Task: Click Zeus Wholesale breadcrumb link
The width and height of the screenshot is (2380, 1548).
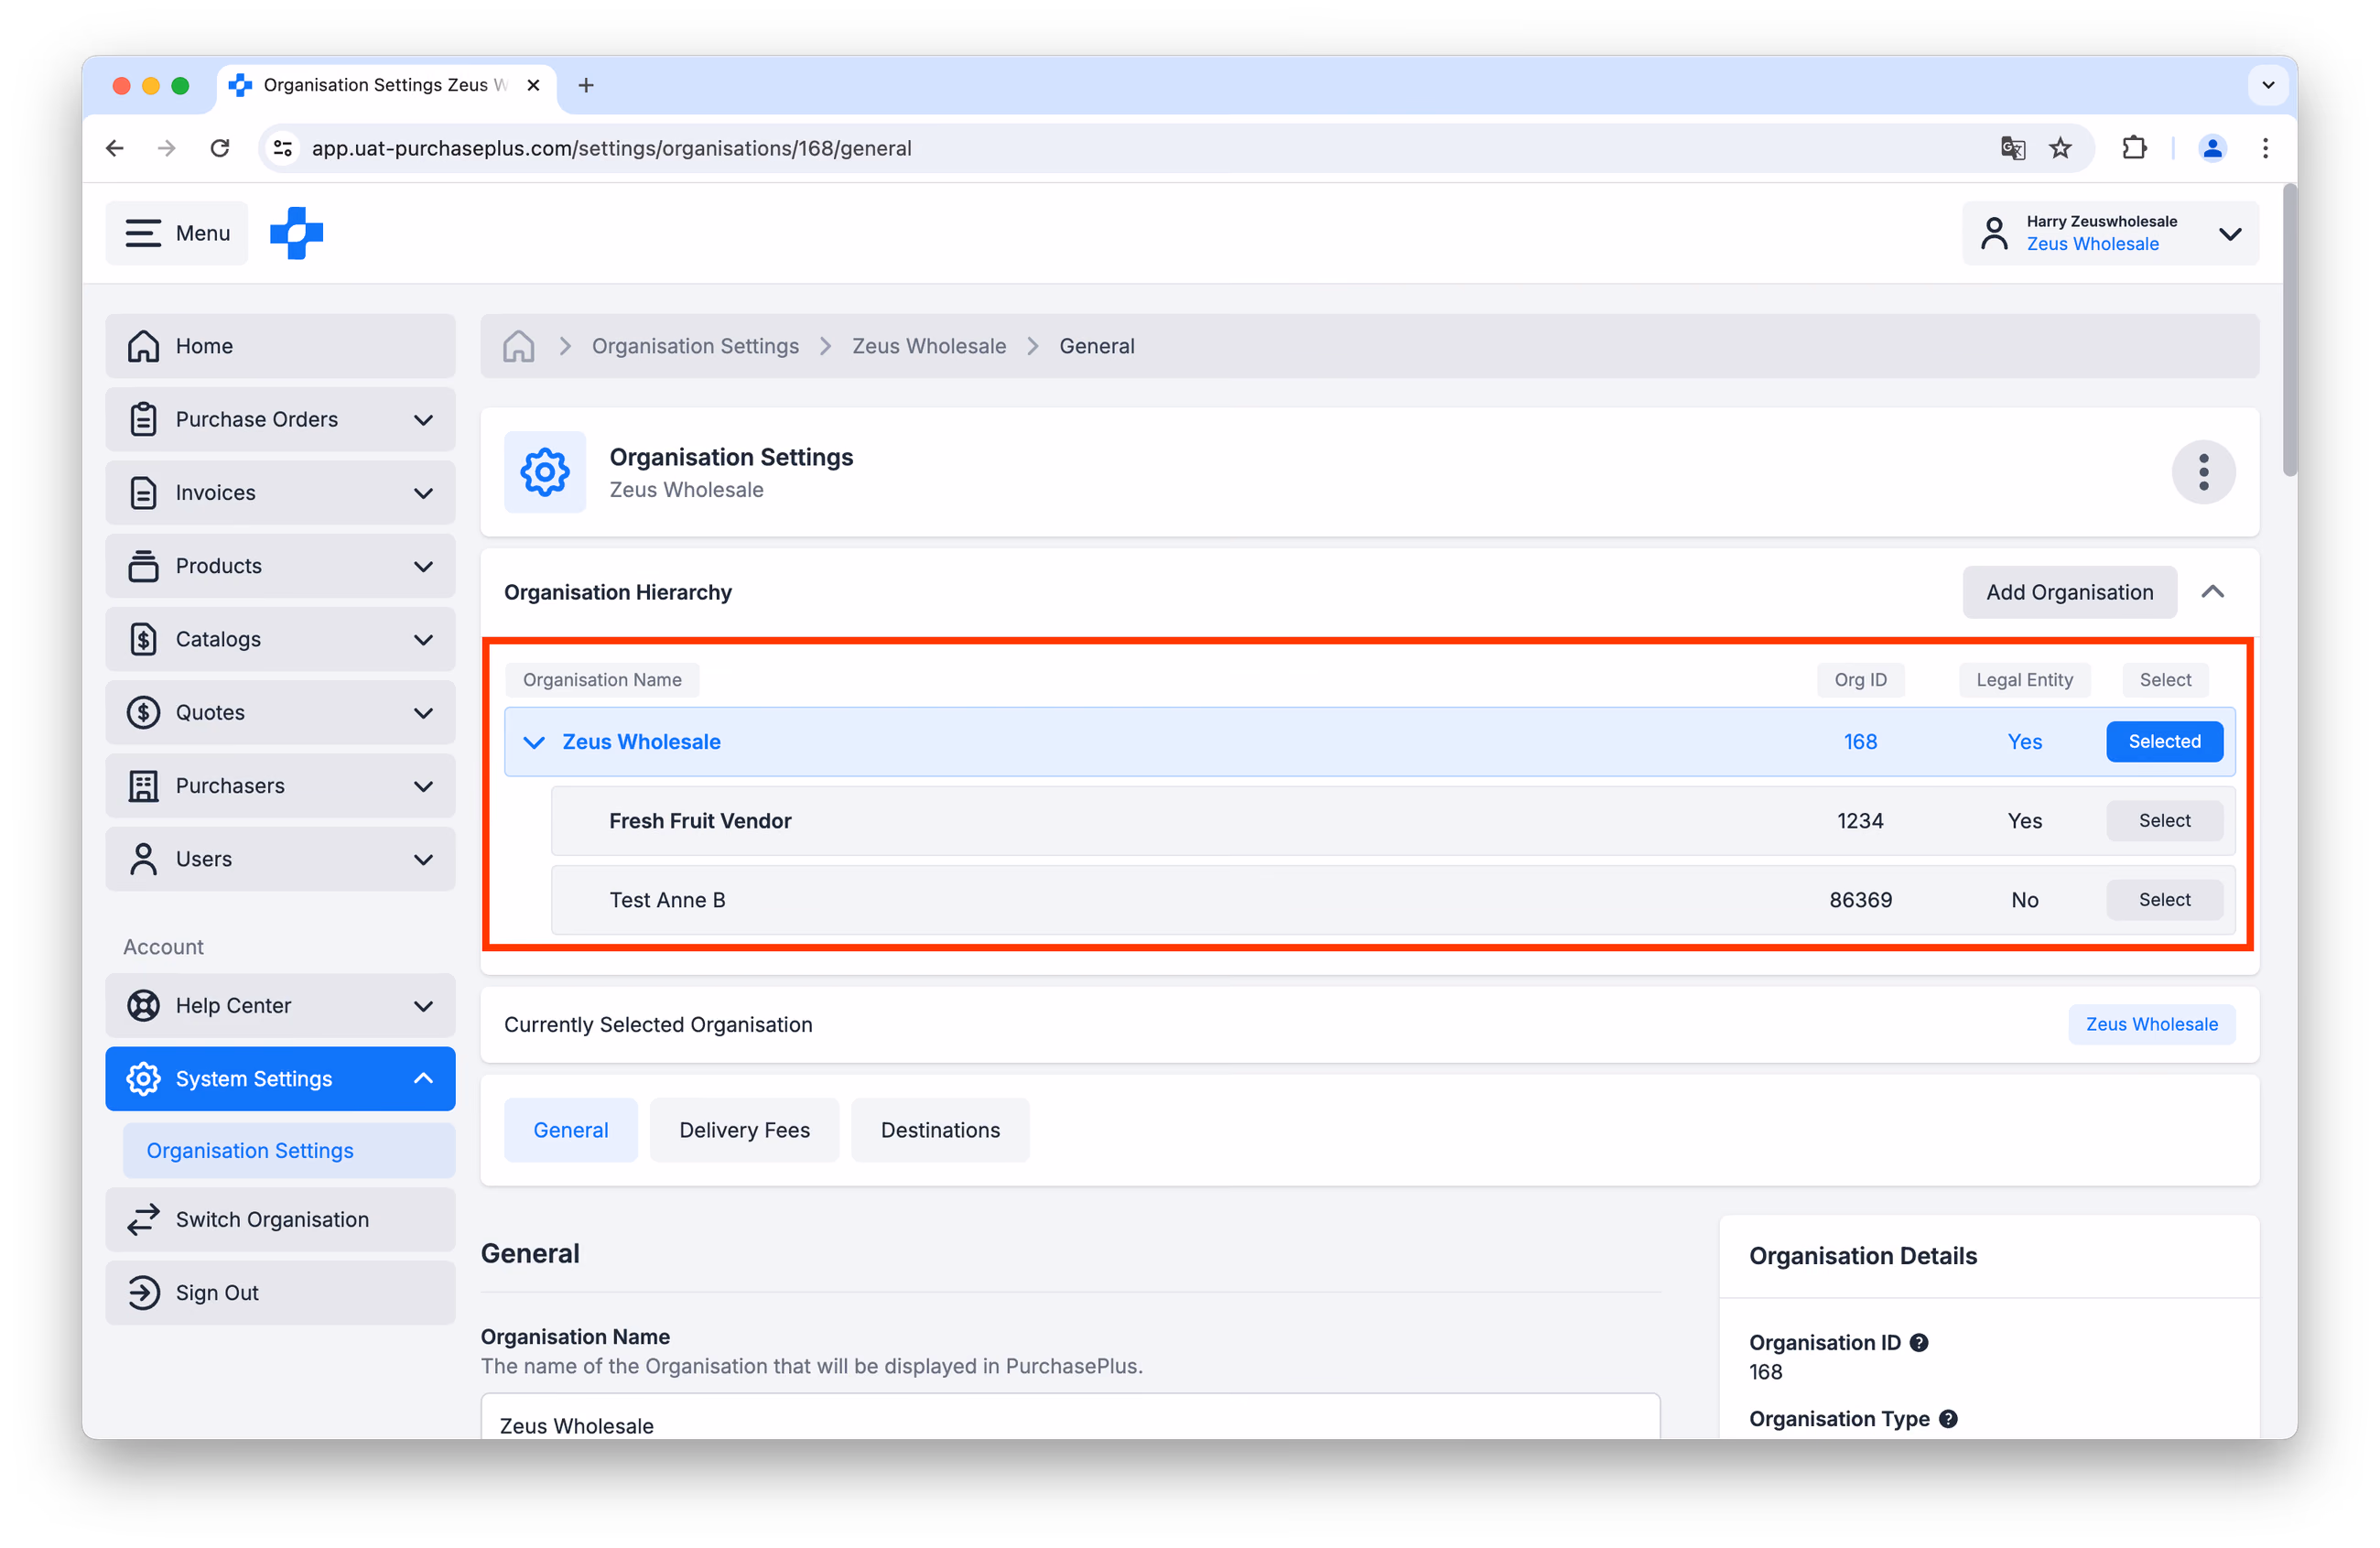Action: coord(929,346)
